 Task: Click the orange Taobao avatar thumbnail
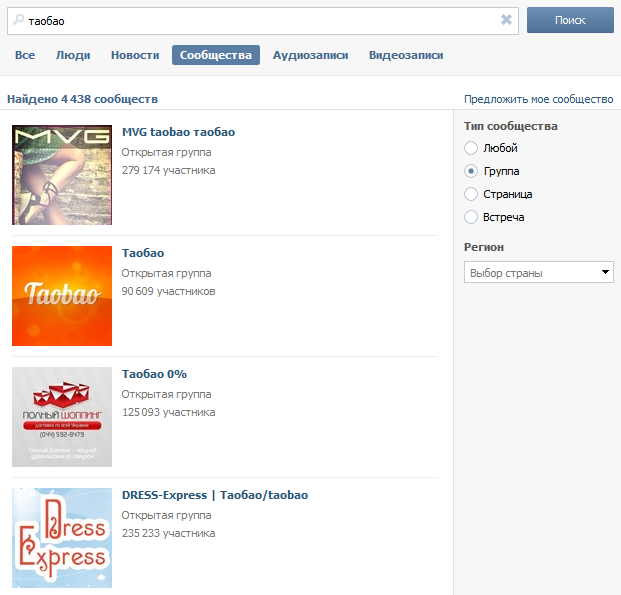point(62,296)
